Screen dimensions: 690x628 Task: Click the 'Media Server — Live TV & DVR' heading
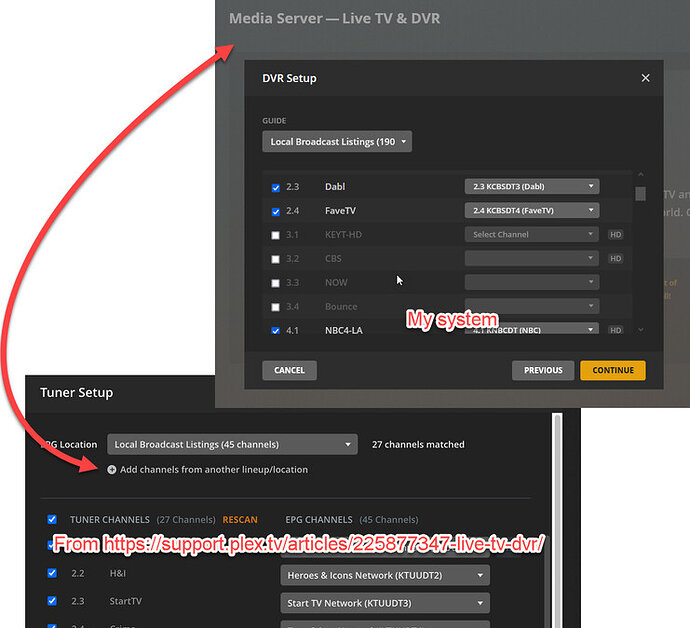334,18
